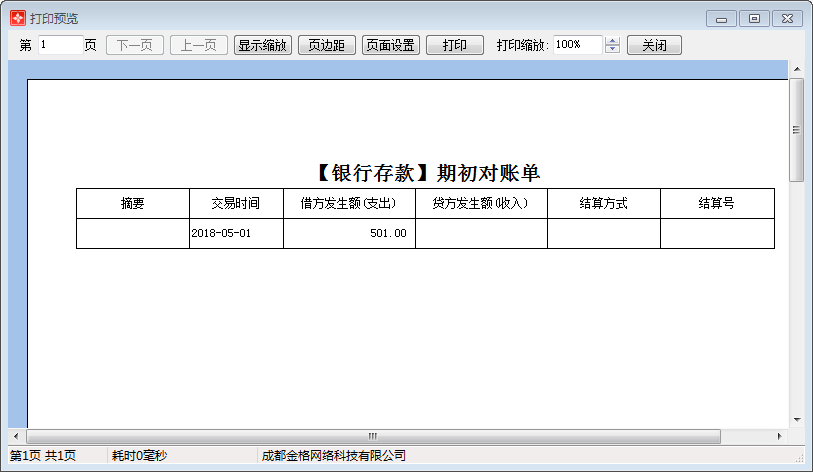Click the print zoom spinner up arrow
Screen dimensions: 813x472
coord(613,41)
